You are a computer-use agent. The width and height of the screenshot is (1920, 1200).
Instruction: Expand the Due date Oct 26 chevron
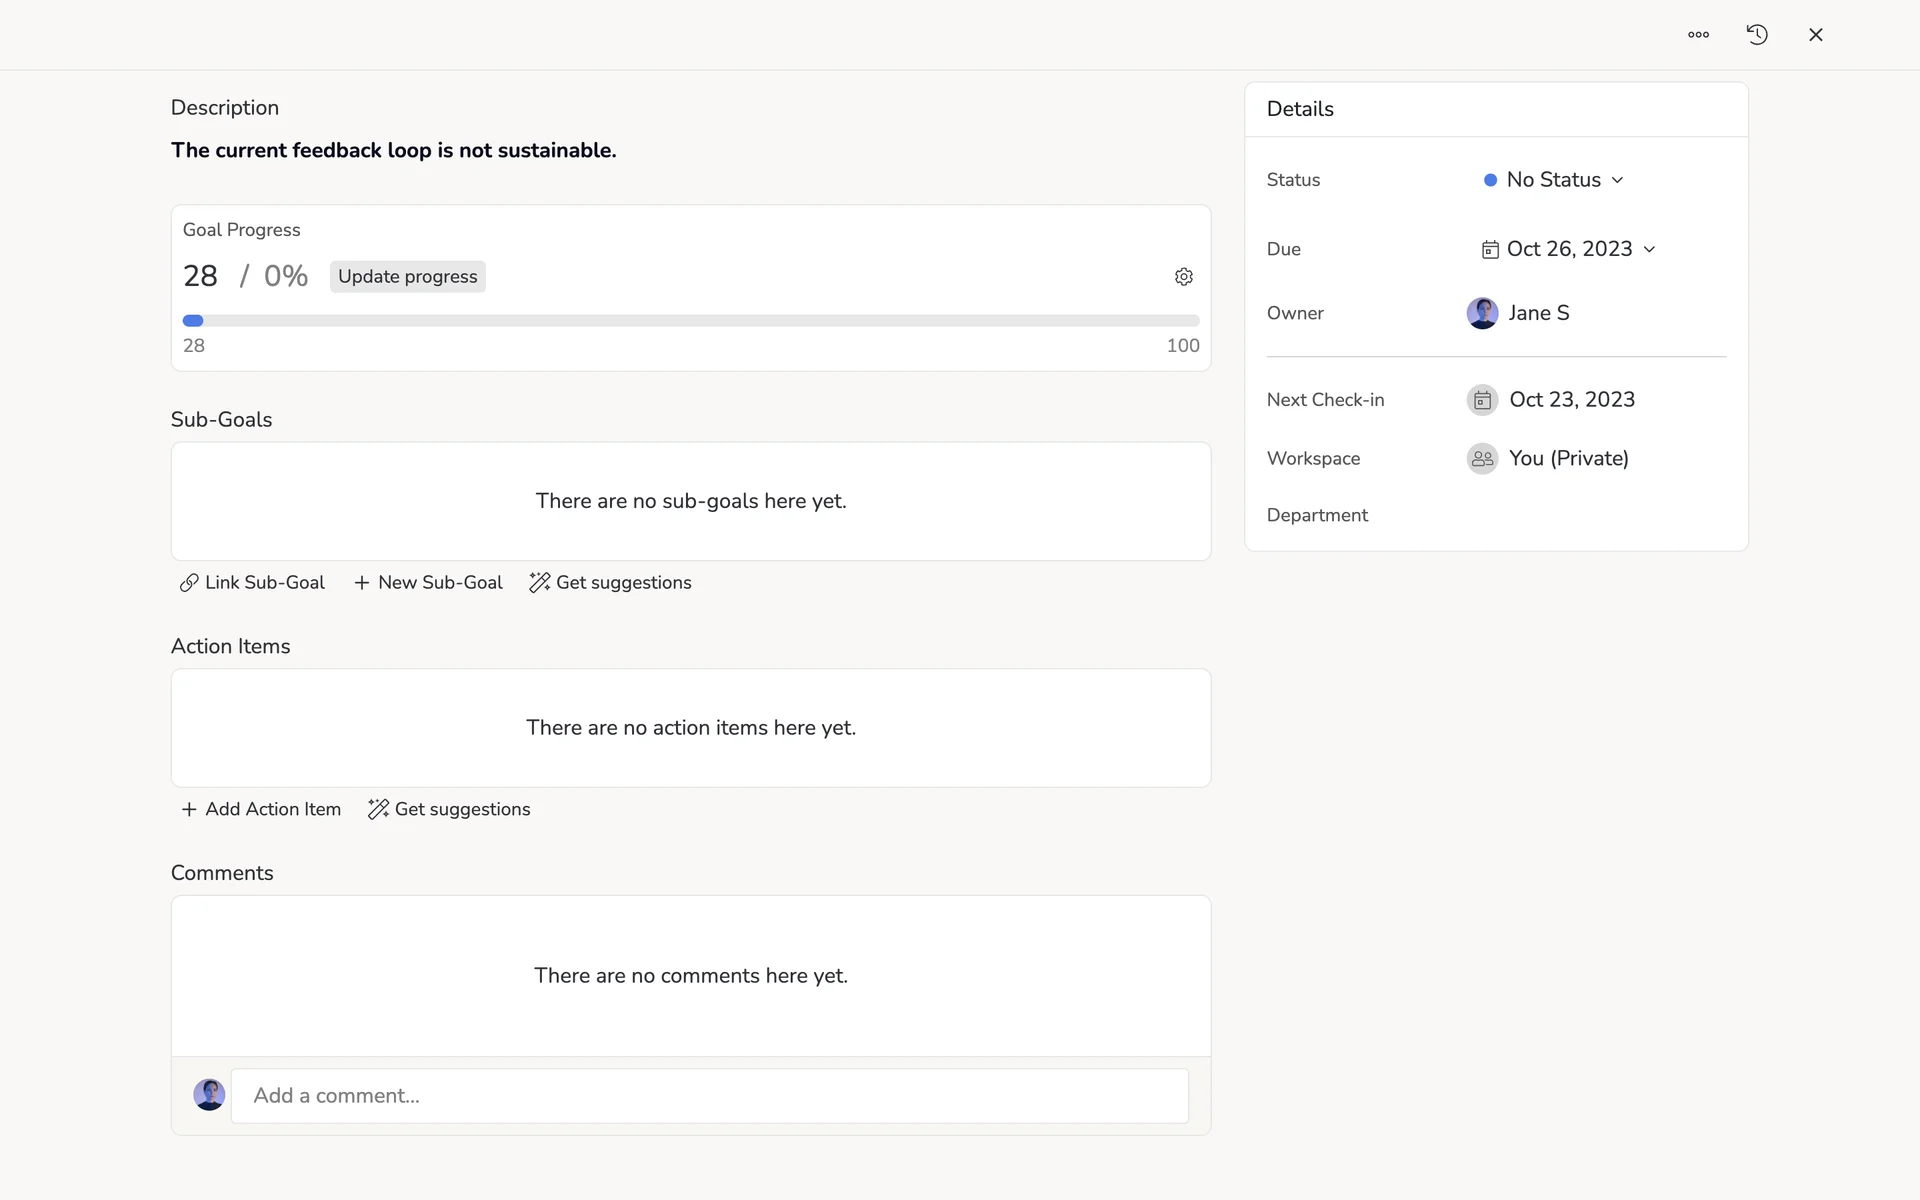coord(1649,250)
